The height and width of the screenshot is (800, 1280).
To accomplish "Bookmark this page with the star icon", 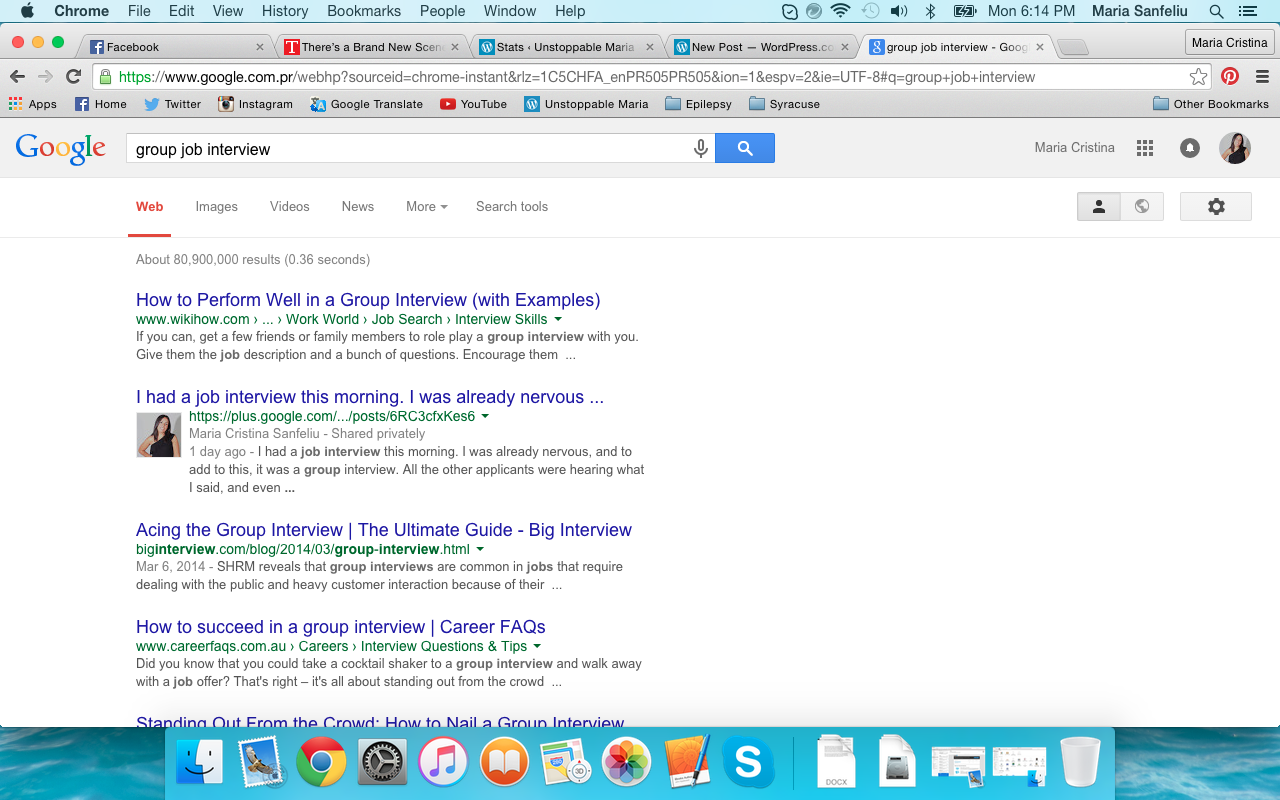I will click(x=1198, y=77).
